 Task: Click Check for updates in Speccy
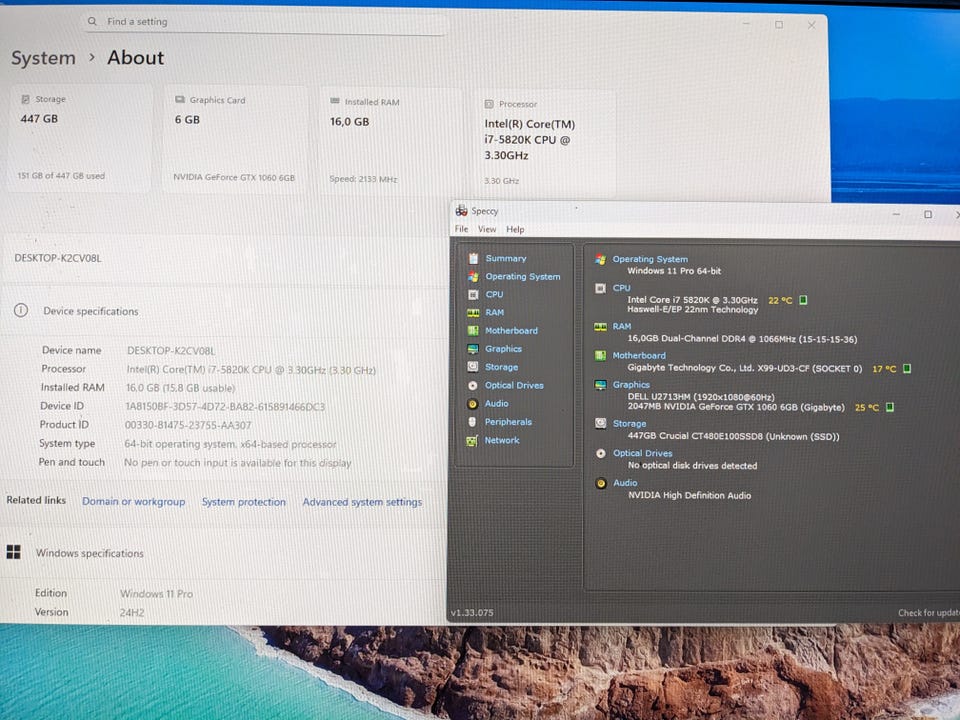[x=928, y=613]
